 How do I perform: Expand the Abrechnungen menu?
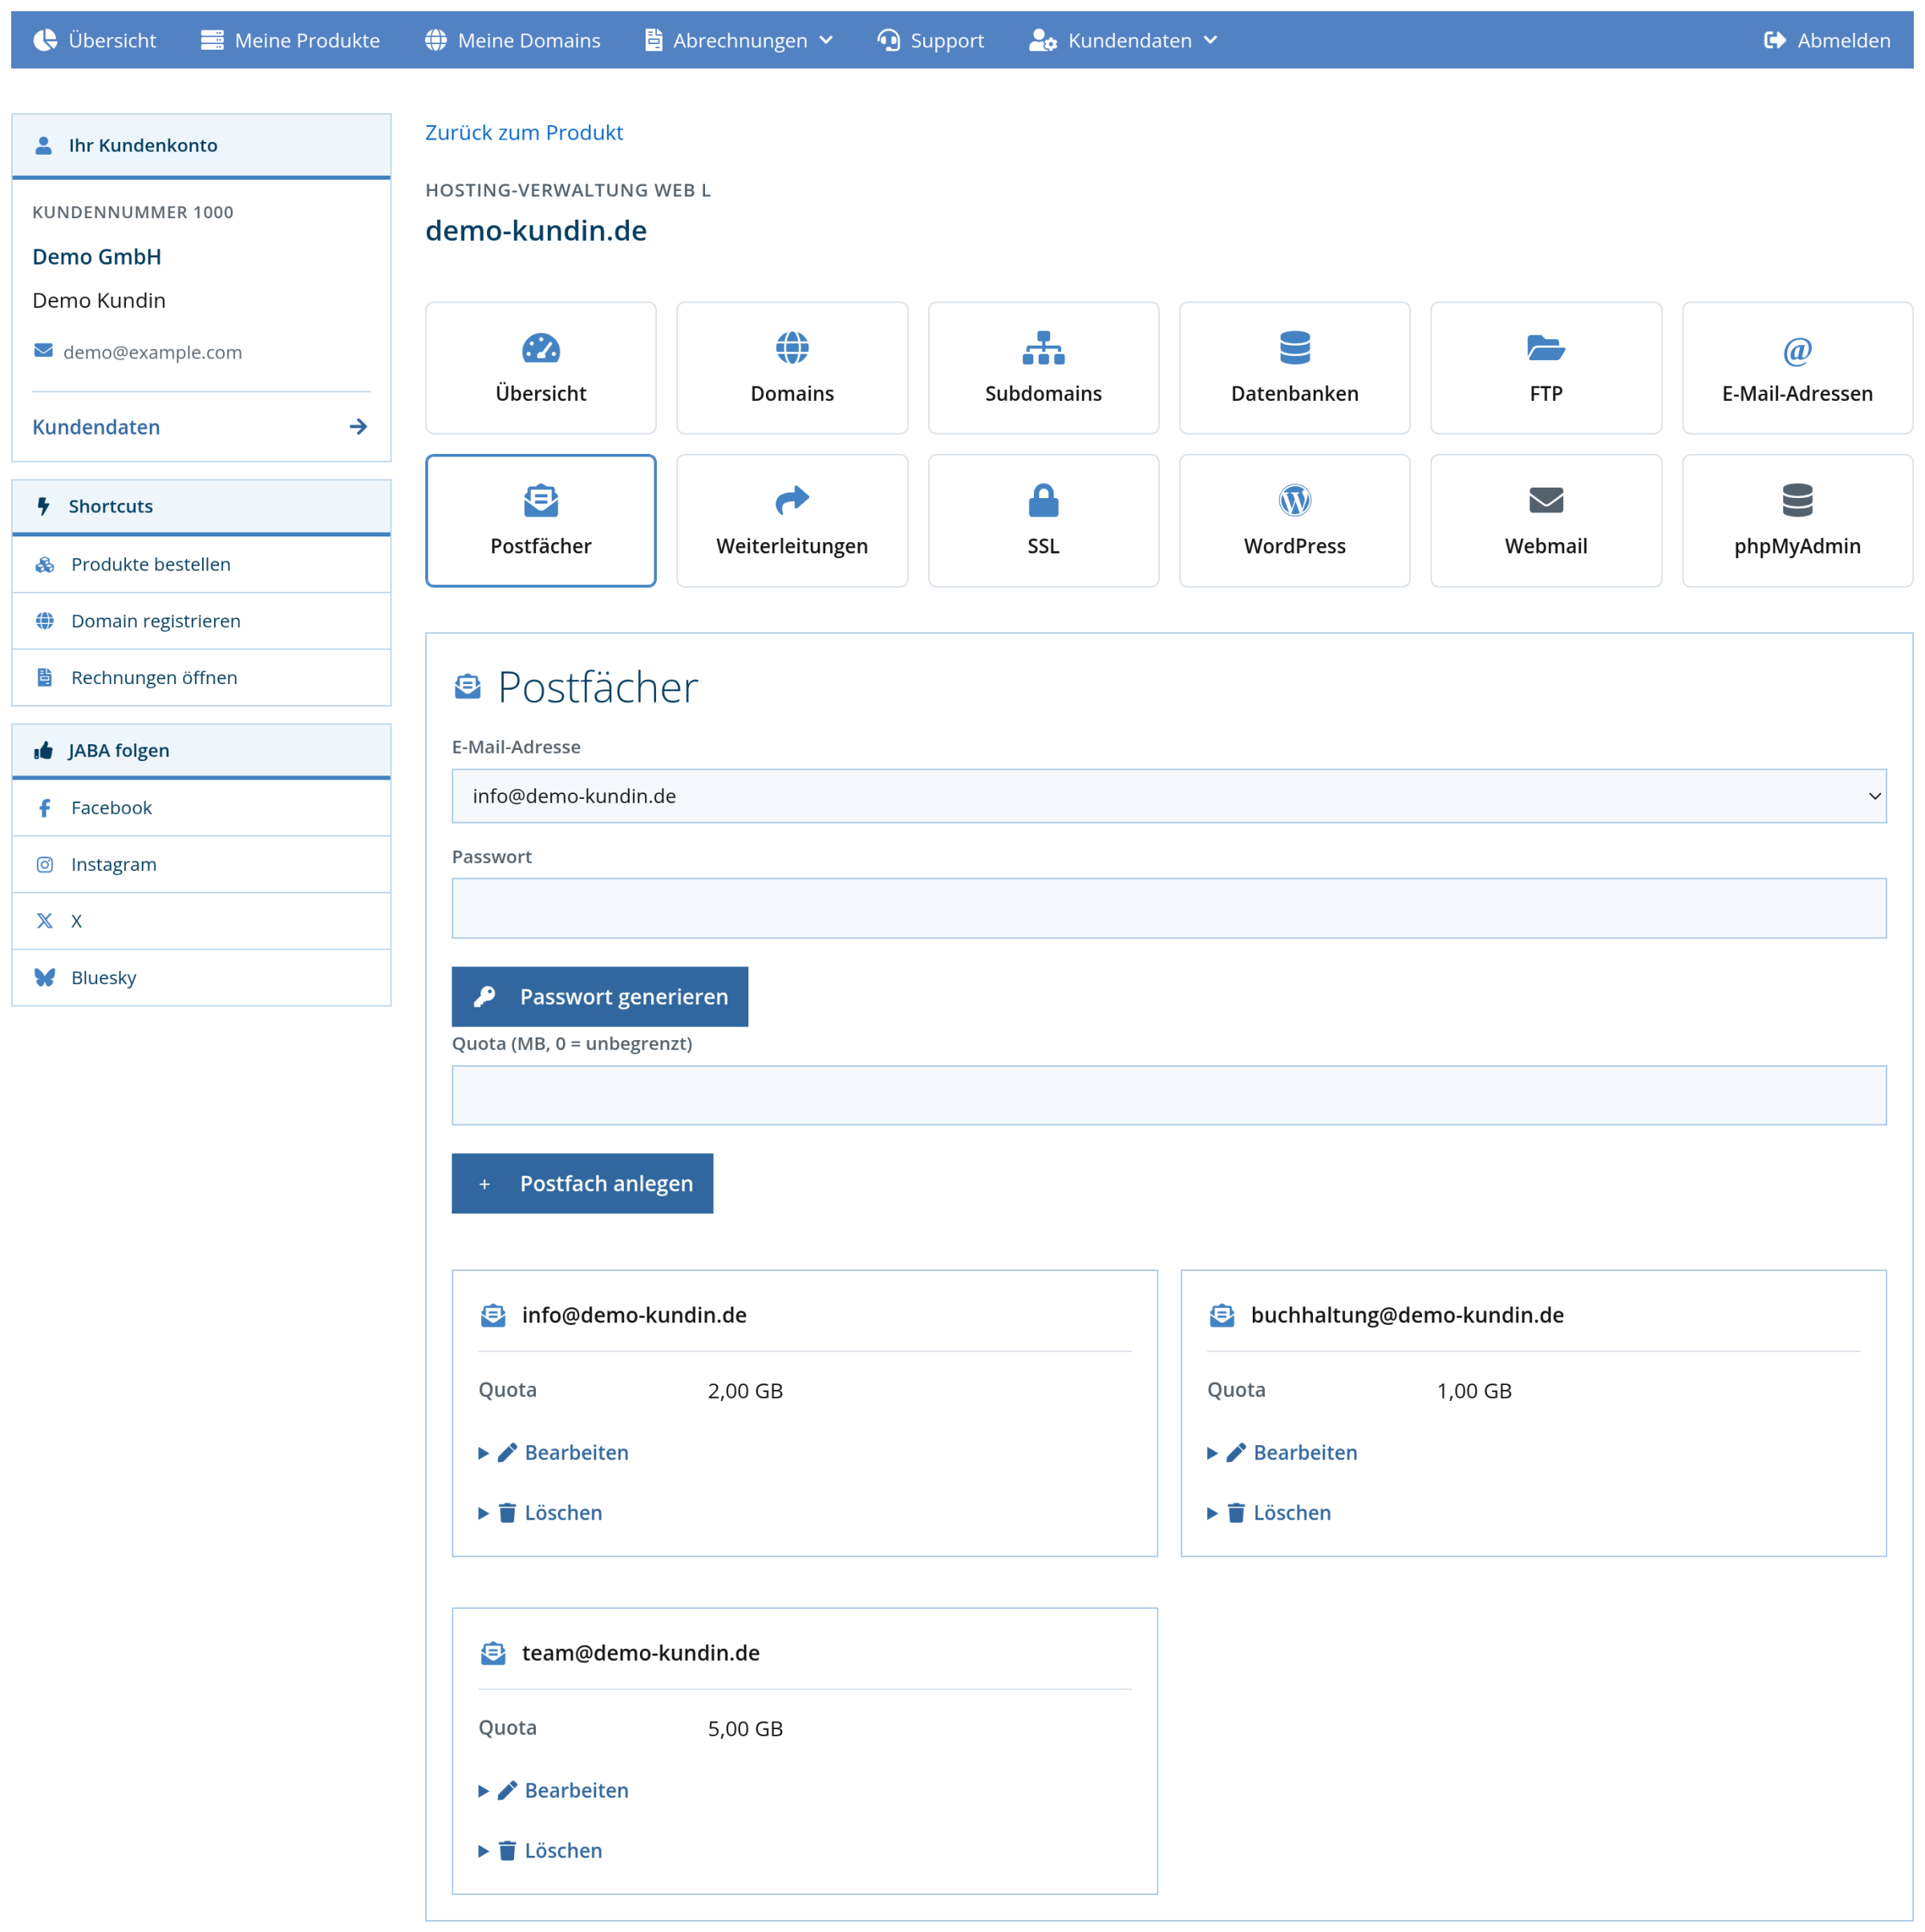738,40
